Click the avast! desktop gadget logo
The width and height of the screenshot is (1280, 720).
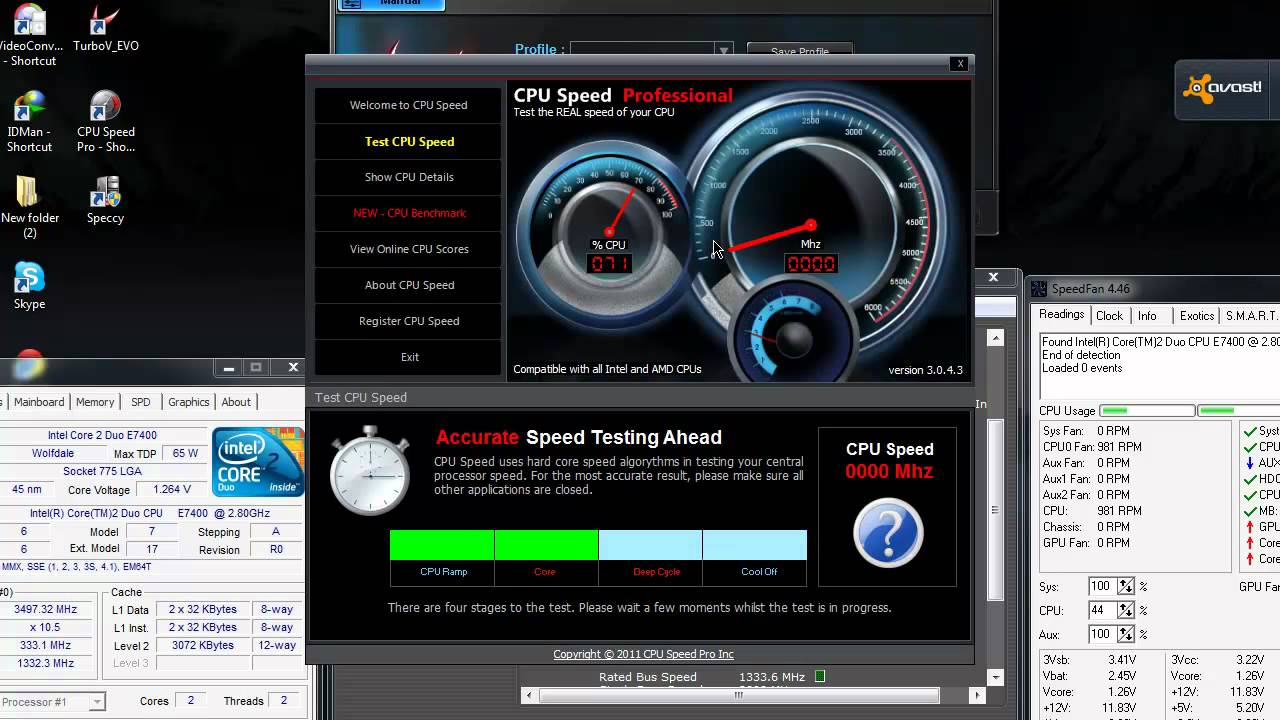click(x=1222, y=88)
